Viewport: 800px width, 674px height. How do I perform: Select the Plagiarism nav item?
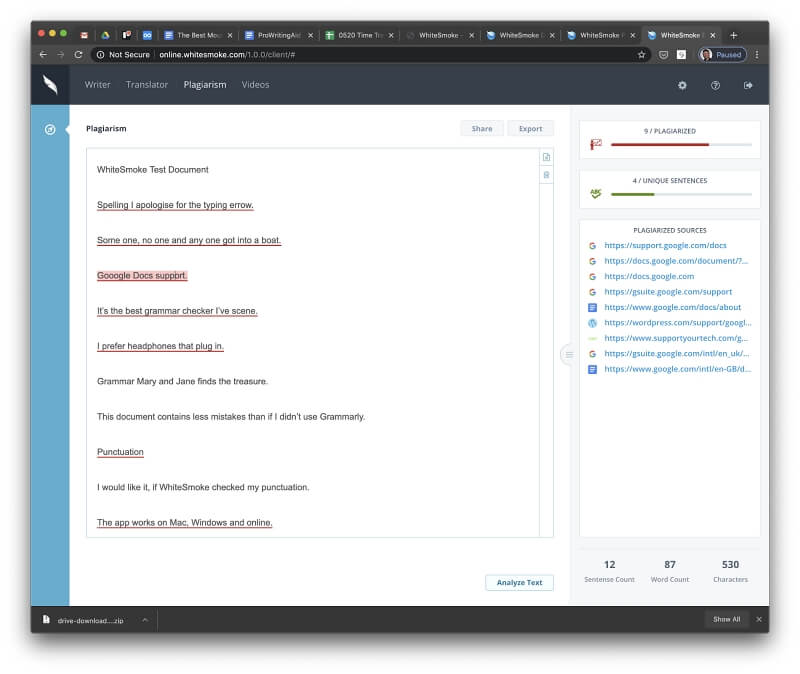click(x=205, y=85)
